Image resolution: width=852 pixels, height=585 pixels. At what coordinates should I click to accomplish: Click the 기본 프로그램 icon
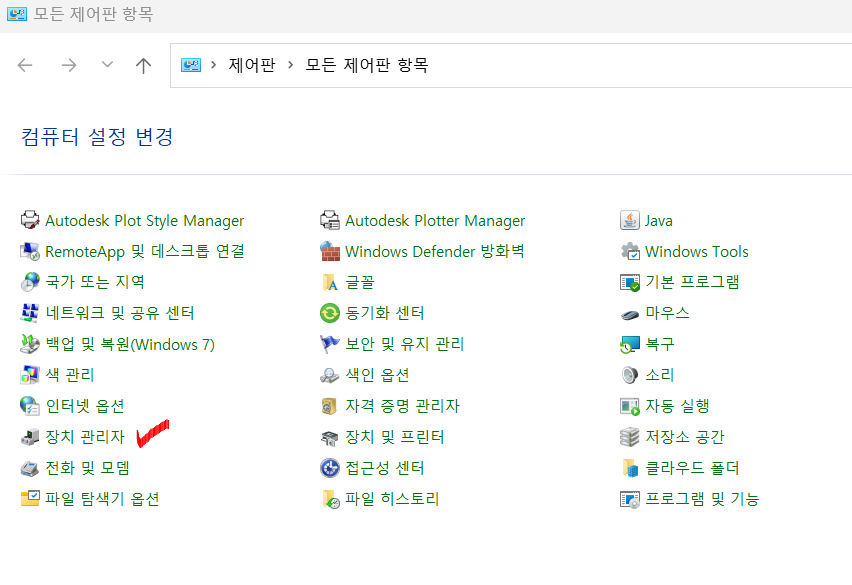coord(630,282)
